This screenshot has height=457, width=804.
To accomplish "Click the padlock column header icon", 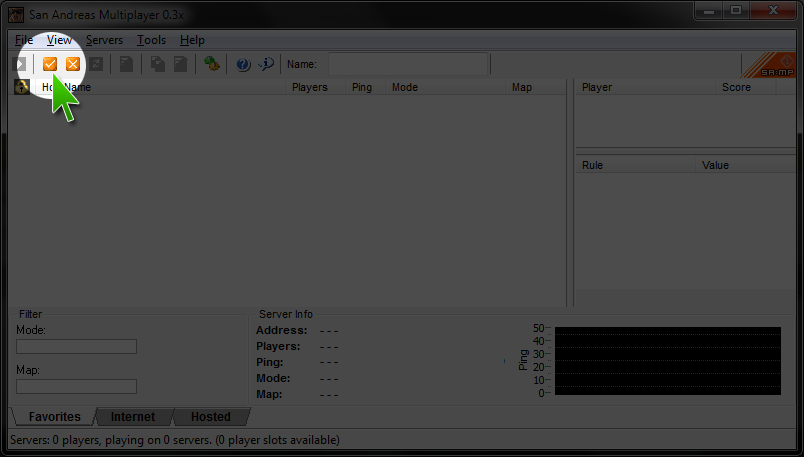I will [21, 87].
